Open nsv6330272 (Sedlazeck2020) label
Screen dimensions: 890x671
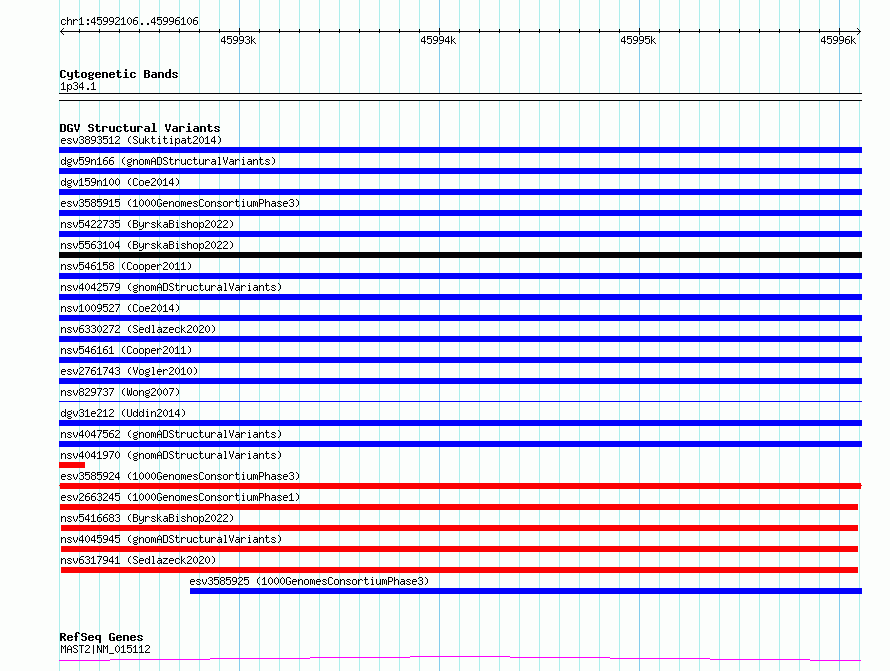[138, 329]
